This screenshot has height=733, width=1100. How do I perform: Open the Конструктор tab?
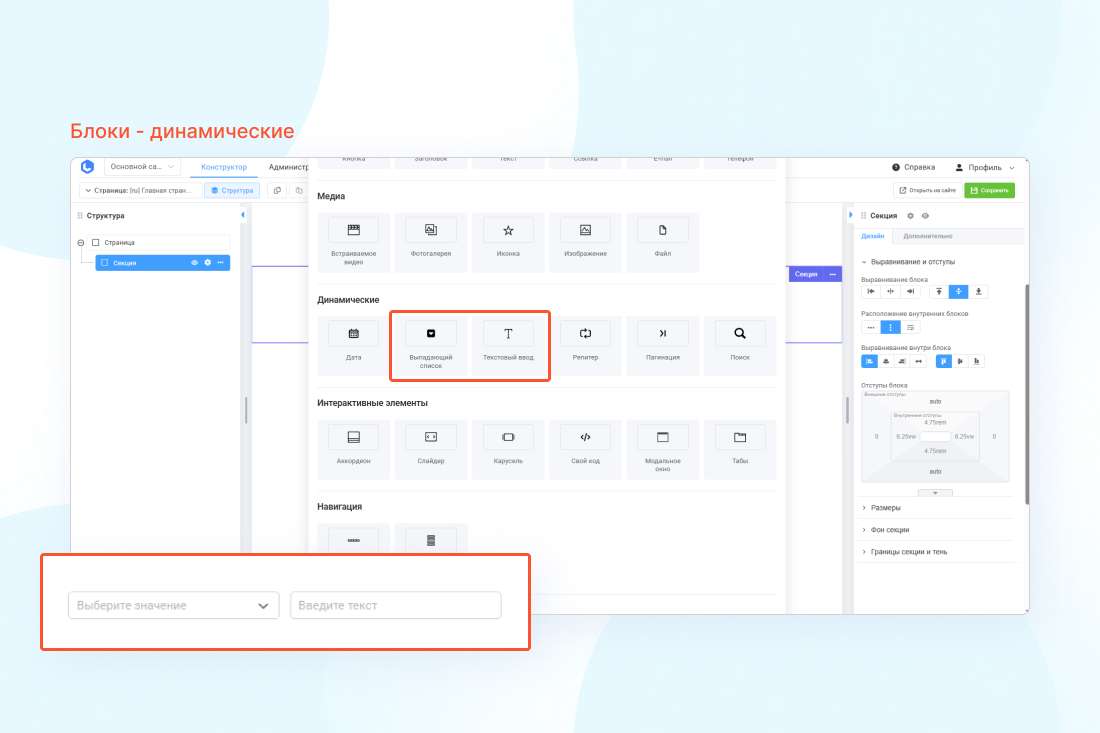(224, 167)
